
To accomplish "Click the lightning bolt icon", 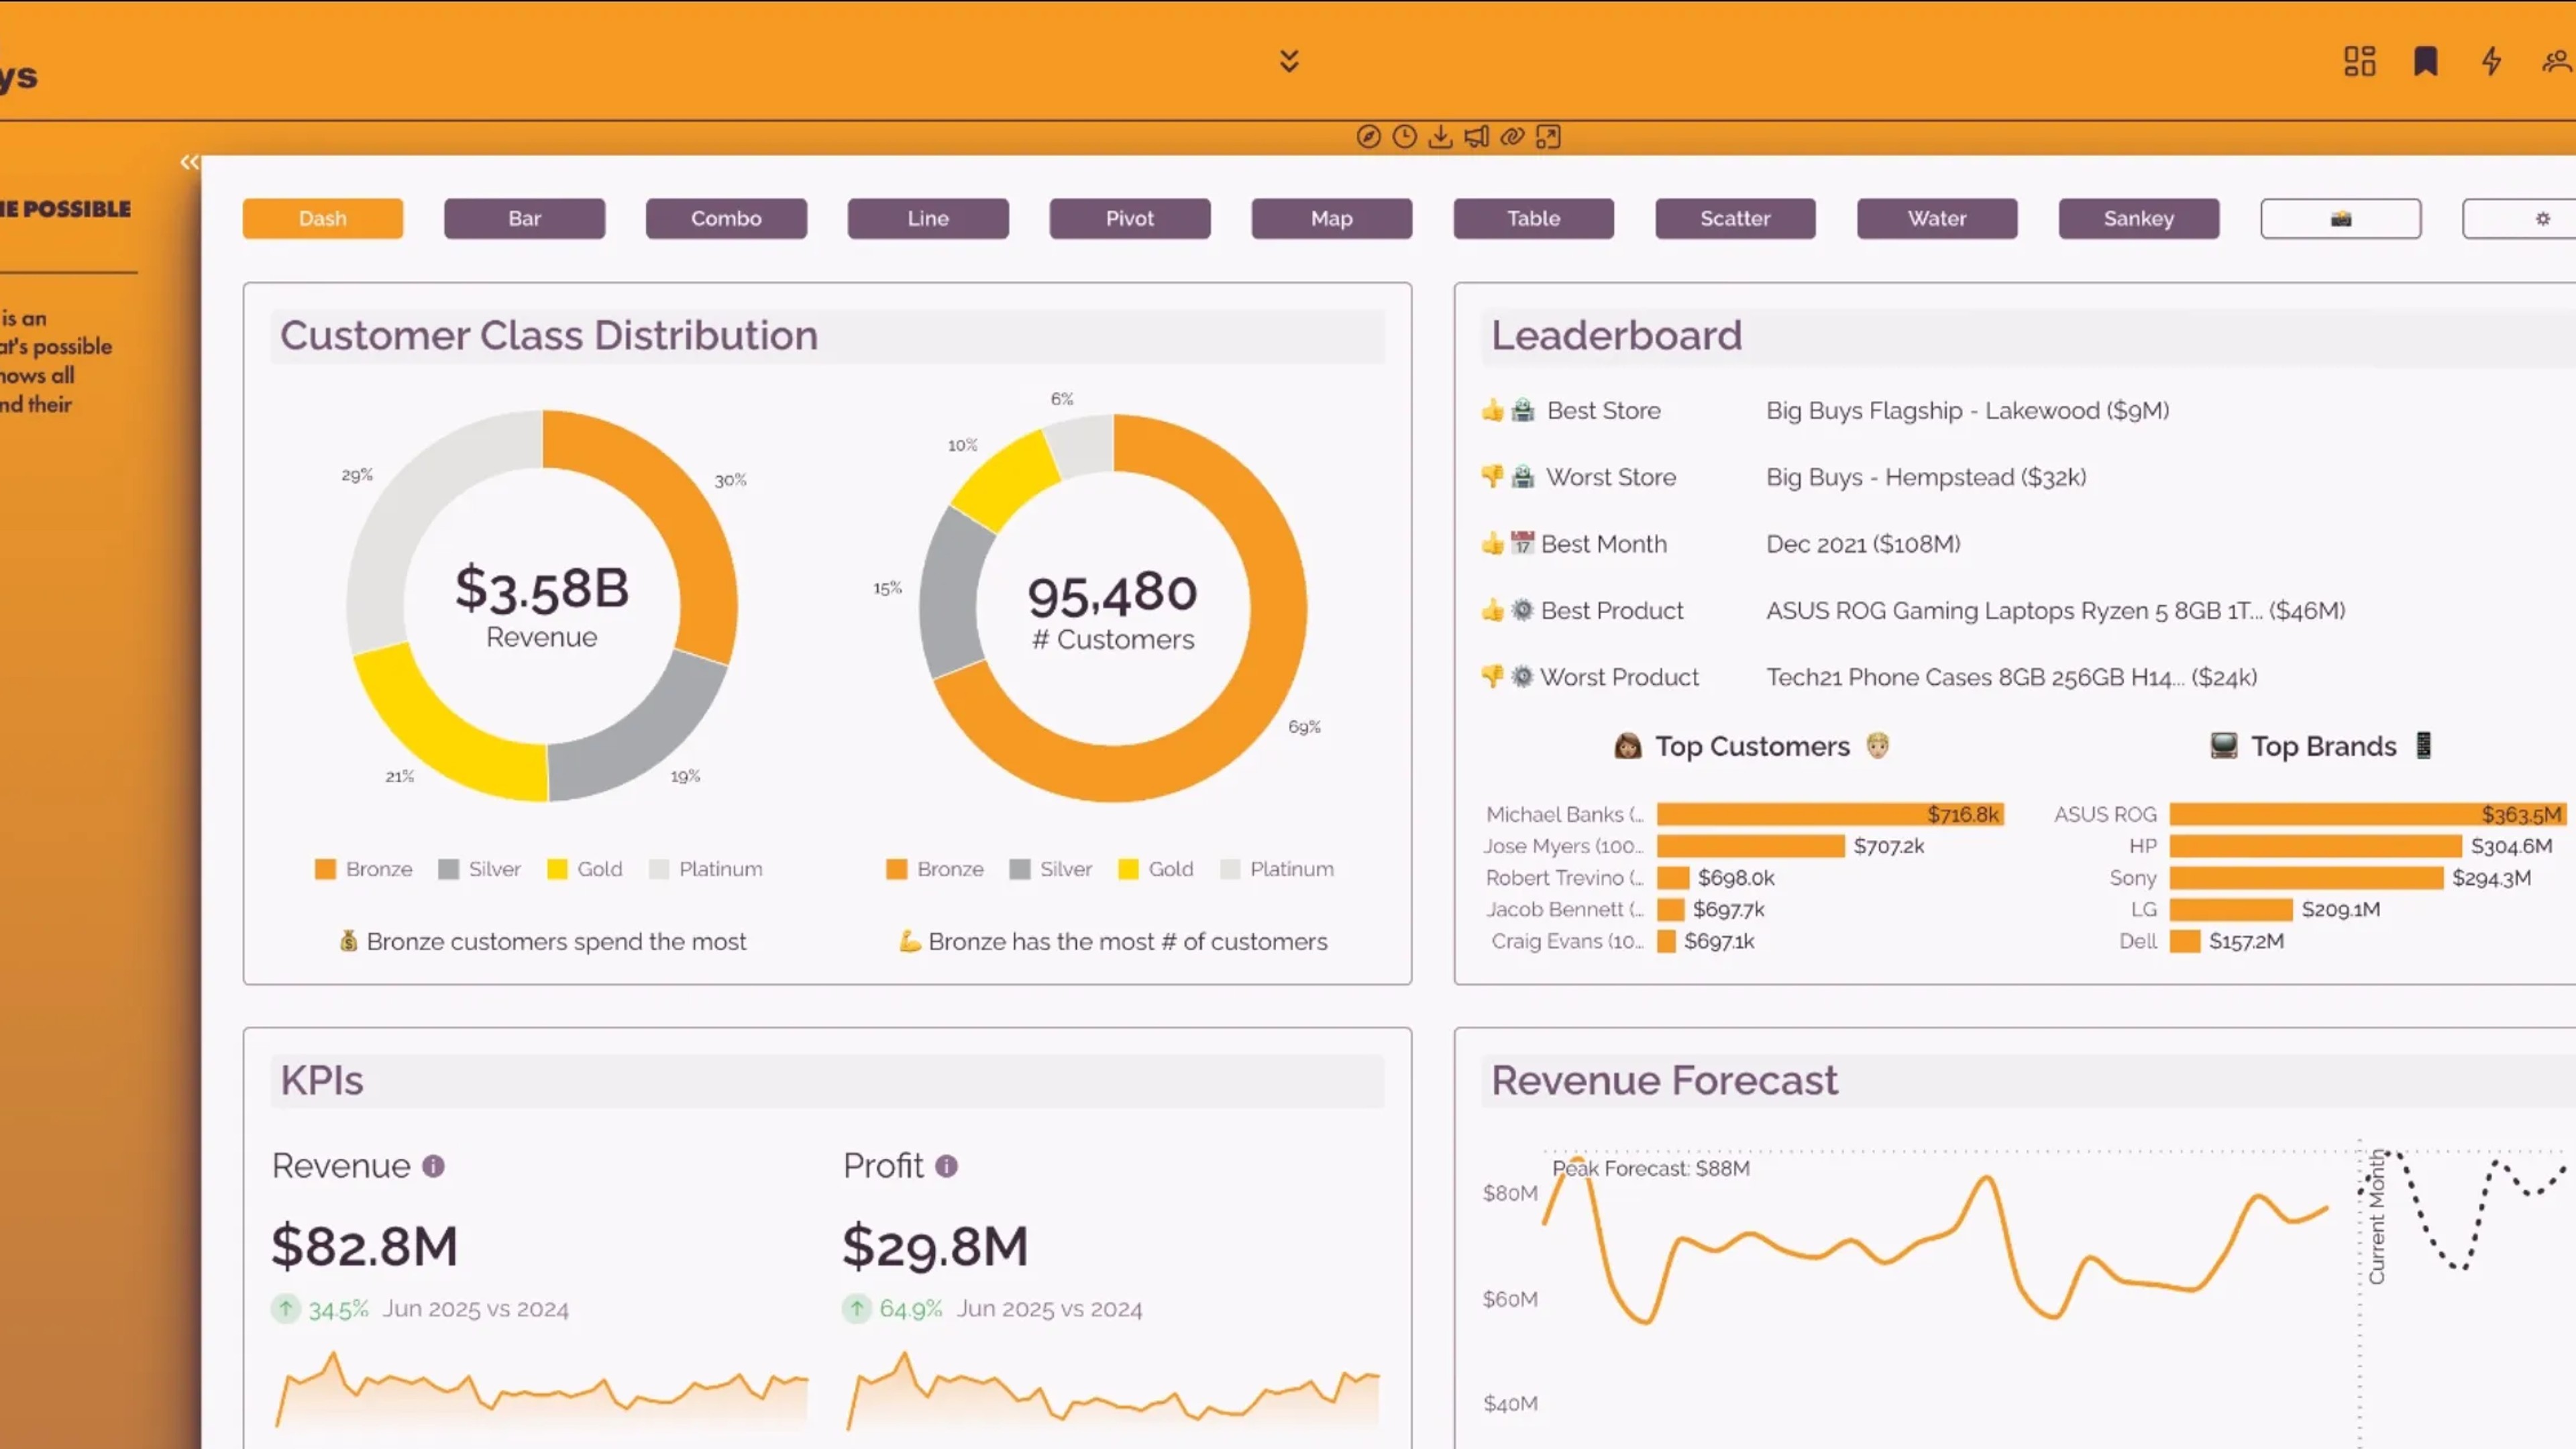I will [2491, 61].
